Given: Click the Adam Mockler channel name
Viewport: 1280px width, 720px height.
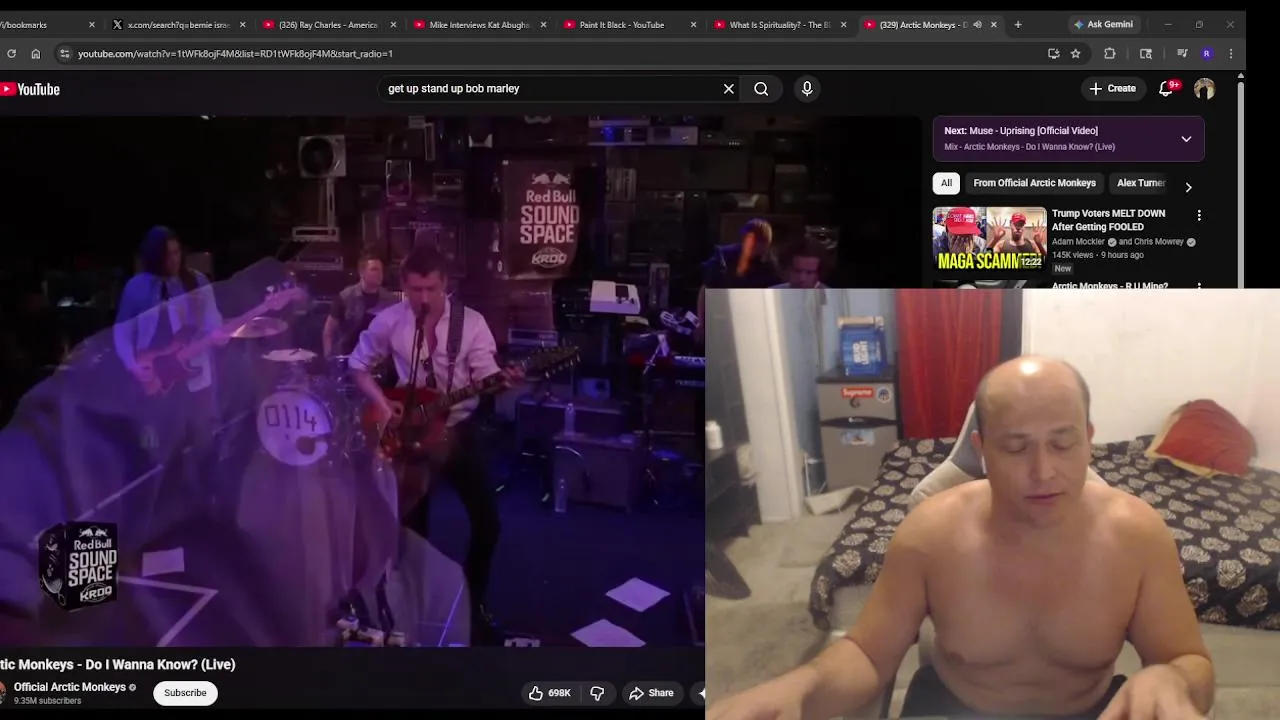Looking at the screenshot, I should click(1078, 242).
